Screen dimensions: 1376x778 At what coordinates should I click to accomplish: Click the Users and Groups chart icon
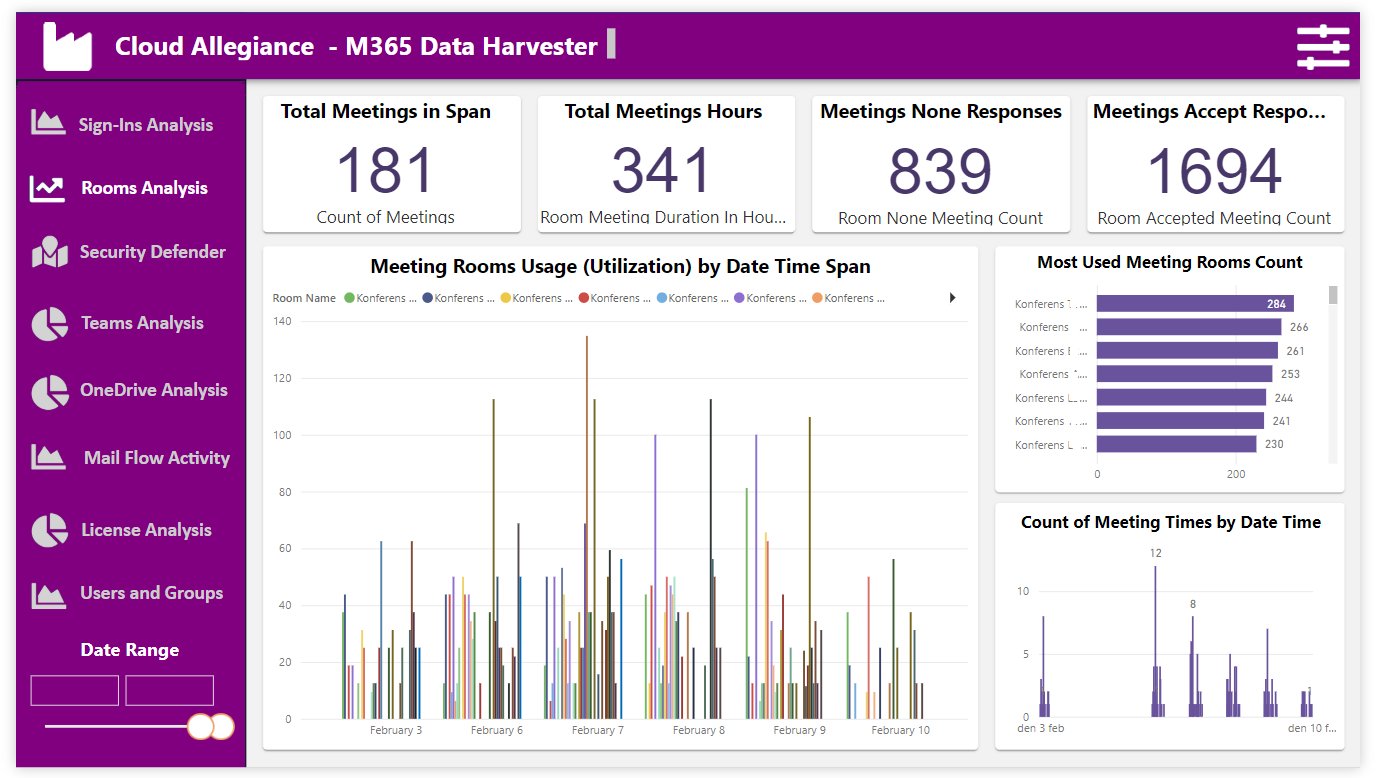click(x=48, y=594)
